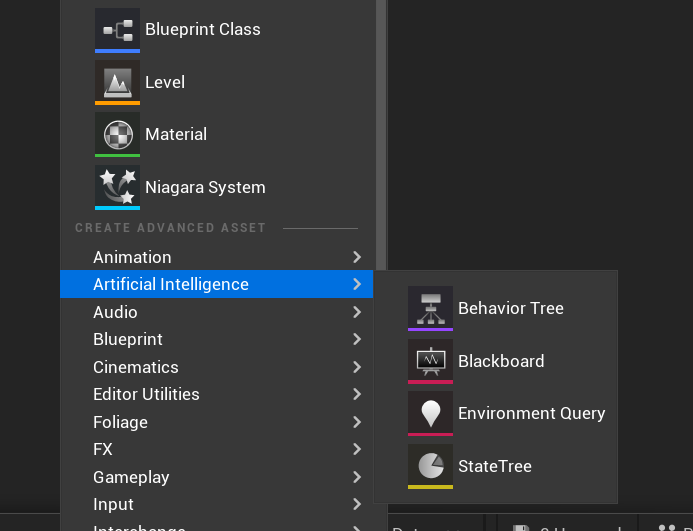Expand the FX chevron arrow

(x=357, y=449)
